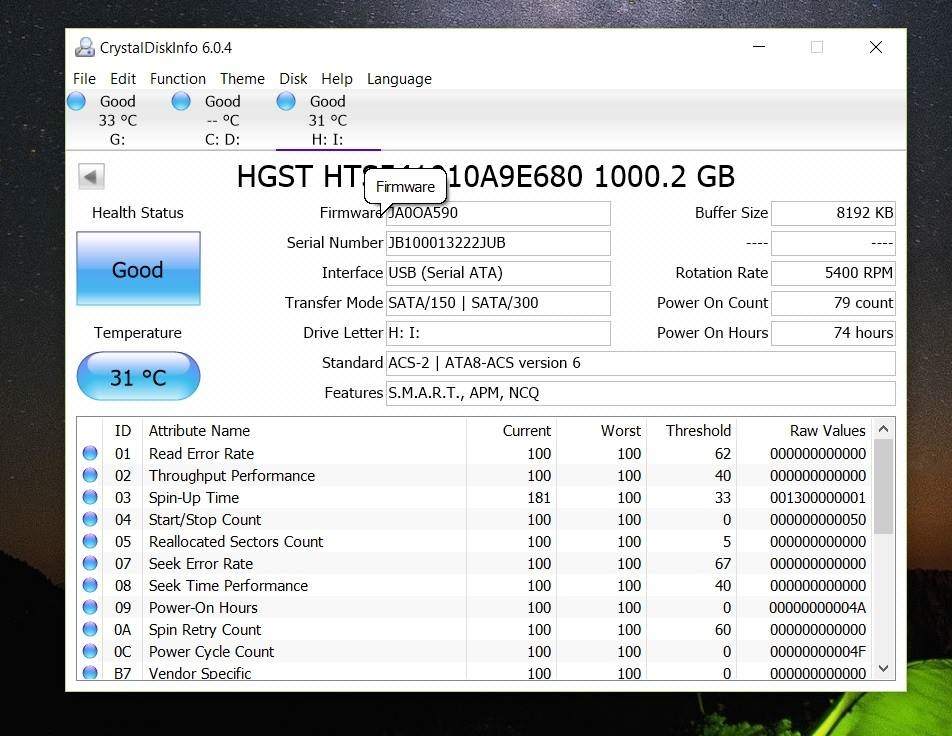The height and width of the screenshot is (736, 952).
Task: Click the Raw Values column header
Action: [x=804, y=431]
